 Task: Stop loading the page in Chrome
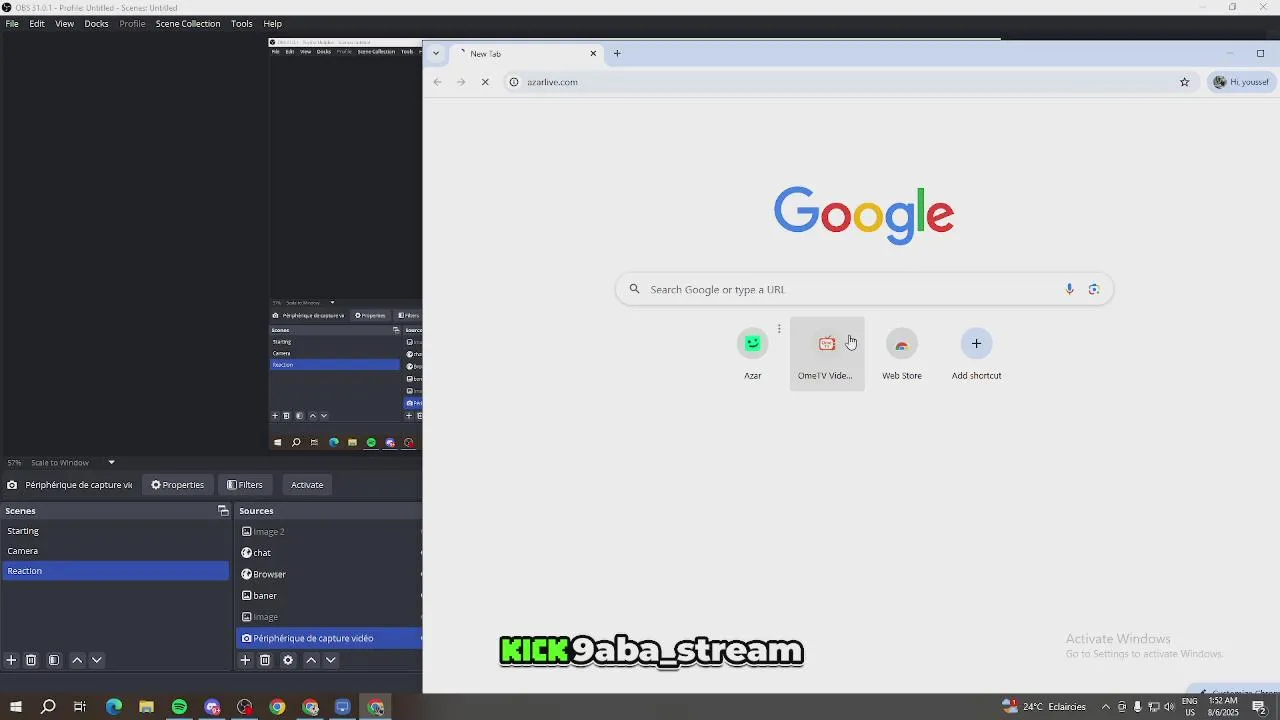pos(485,82)
